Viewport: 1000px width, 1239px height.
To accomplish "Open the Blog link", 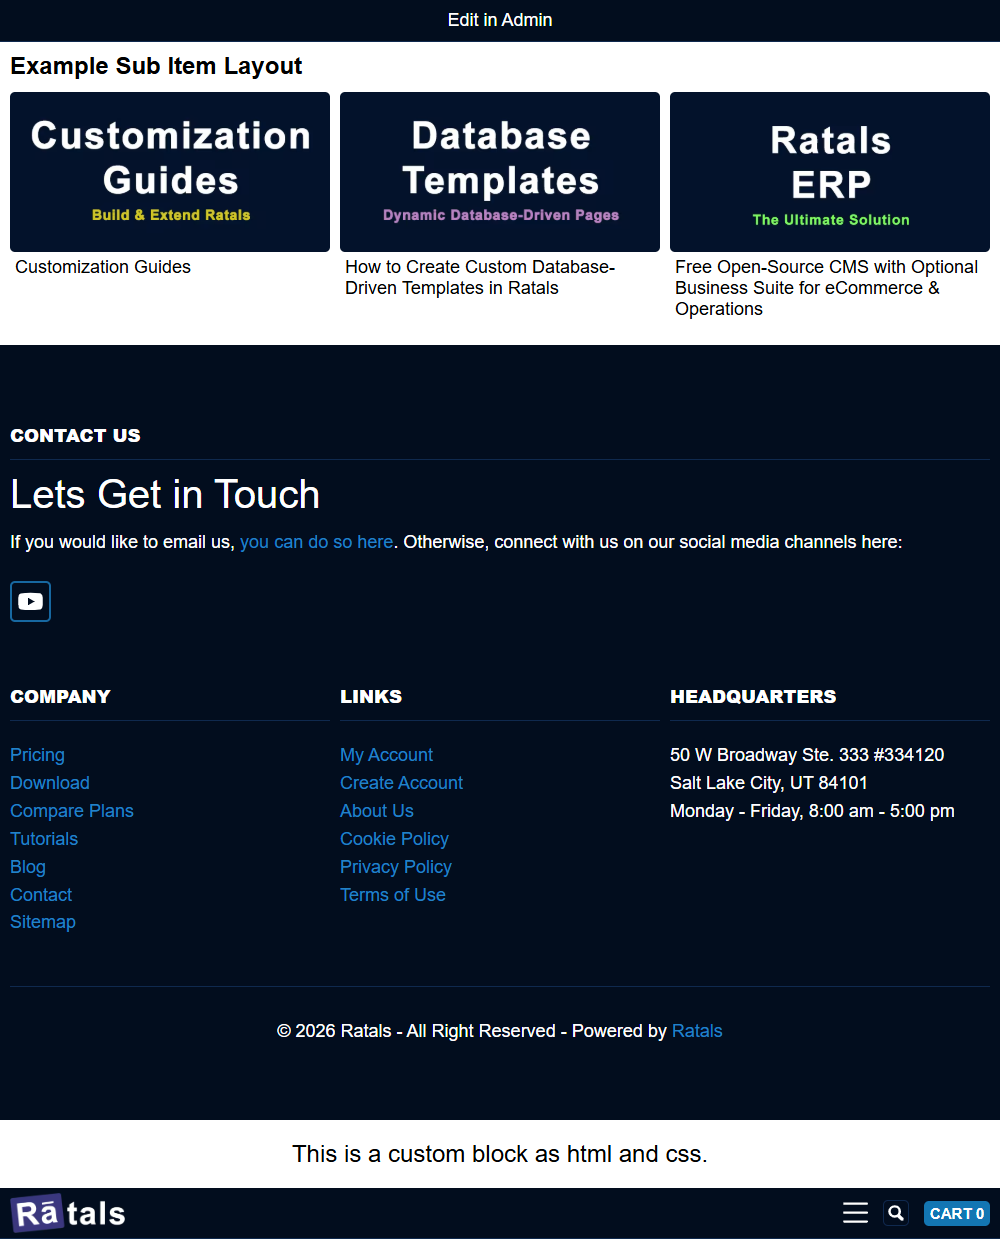I will pos(28,867).
